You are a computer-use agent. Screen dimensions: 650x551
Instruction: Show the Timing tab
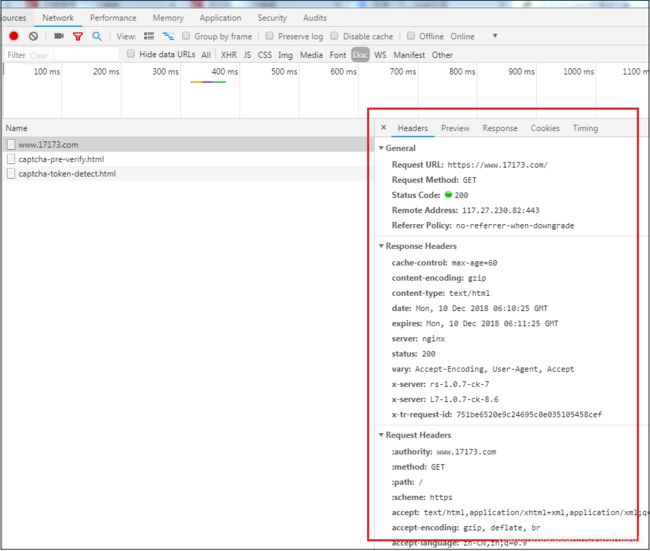pos(585,128)
